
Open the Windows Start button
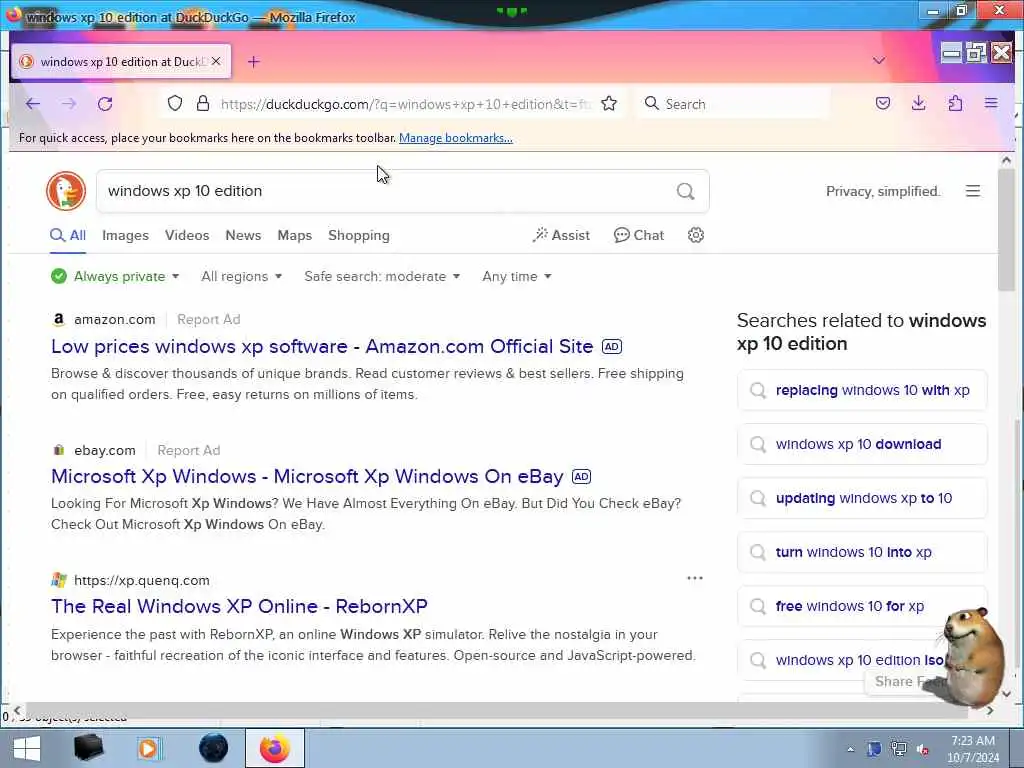click(x=27, y=748)
